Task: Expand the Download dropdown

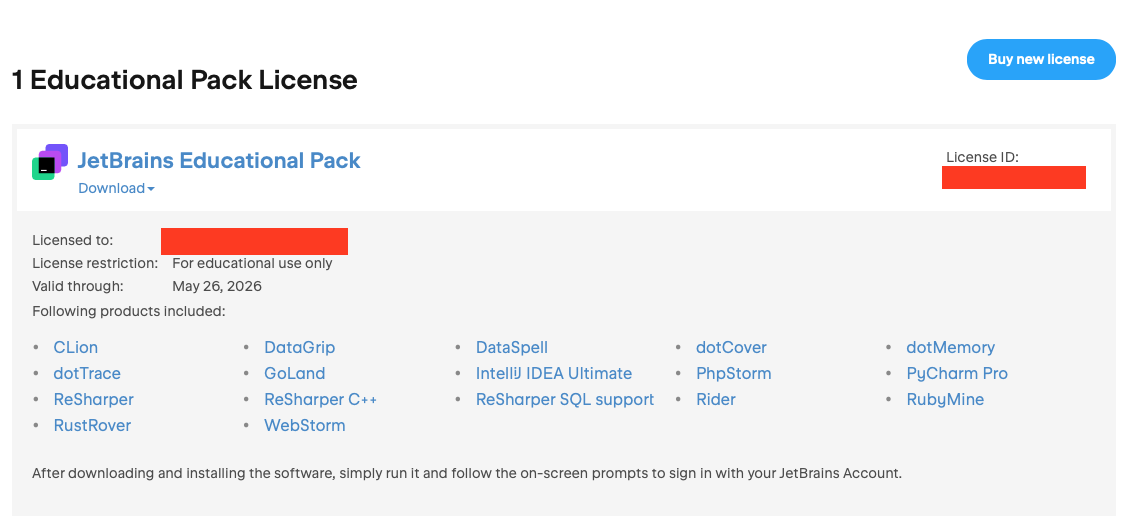Action: [116, 188]
